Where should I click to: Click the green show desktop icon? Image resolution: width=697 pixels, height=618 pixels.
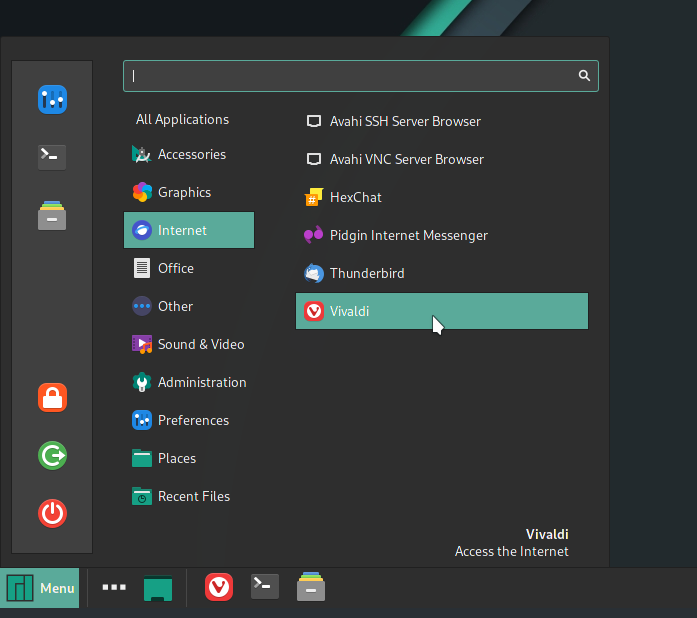point(158,588)
